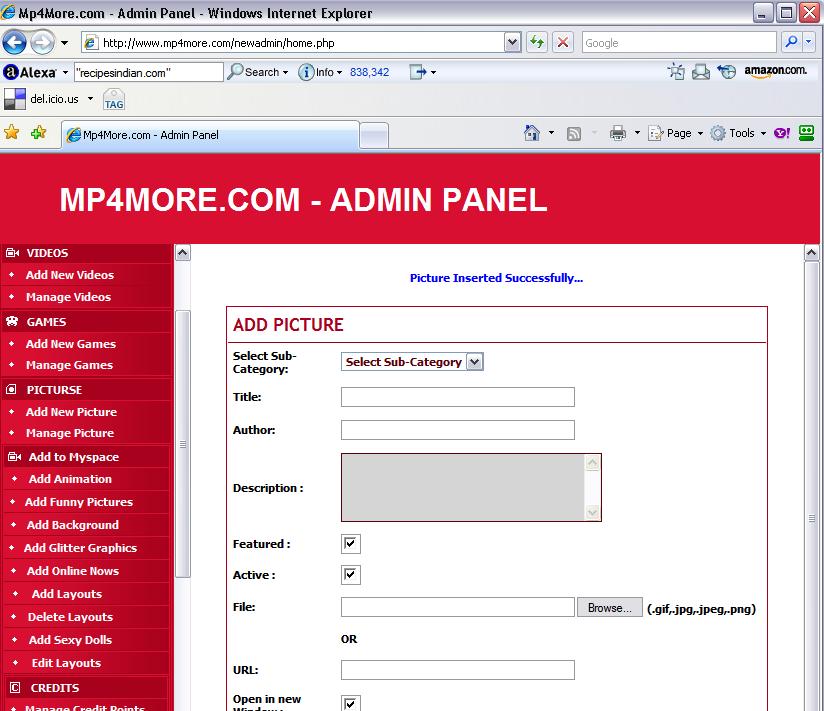Click Add New Picture sidebar link
The width and height of the screenshot is (824, 711).
point(71,412)
